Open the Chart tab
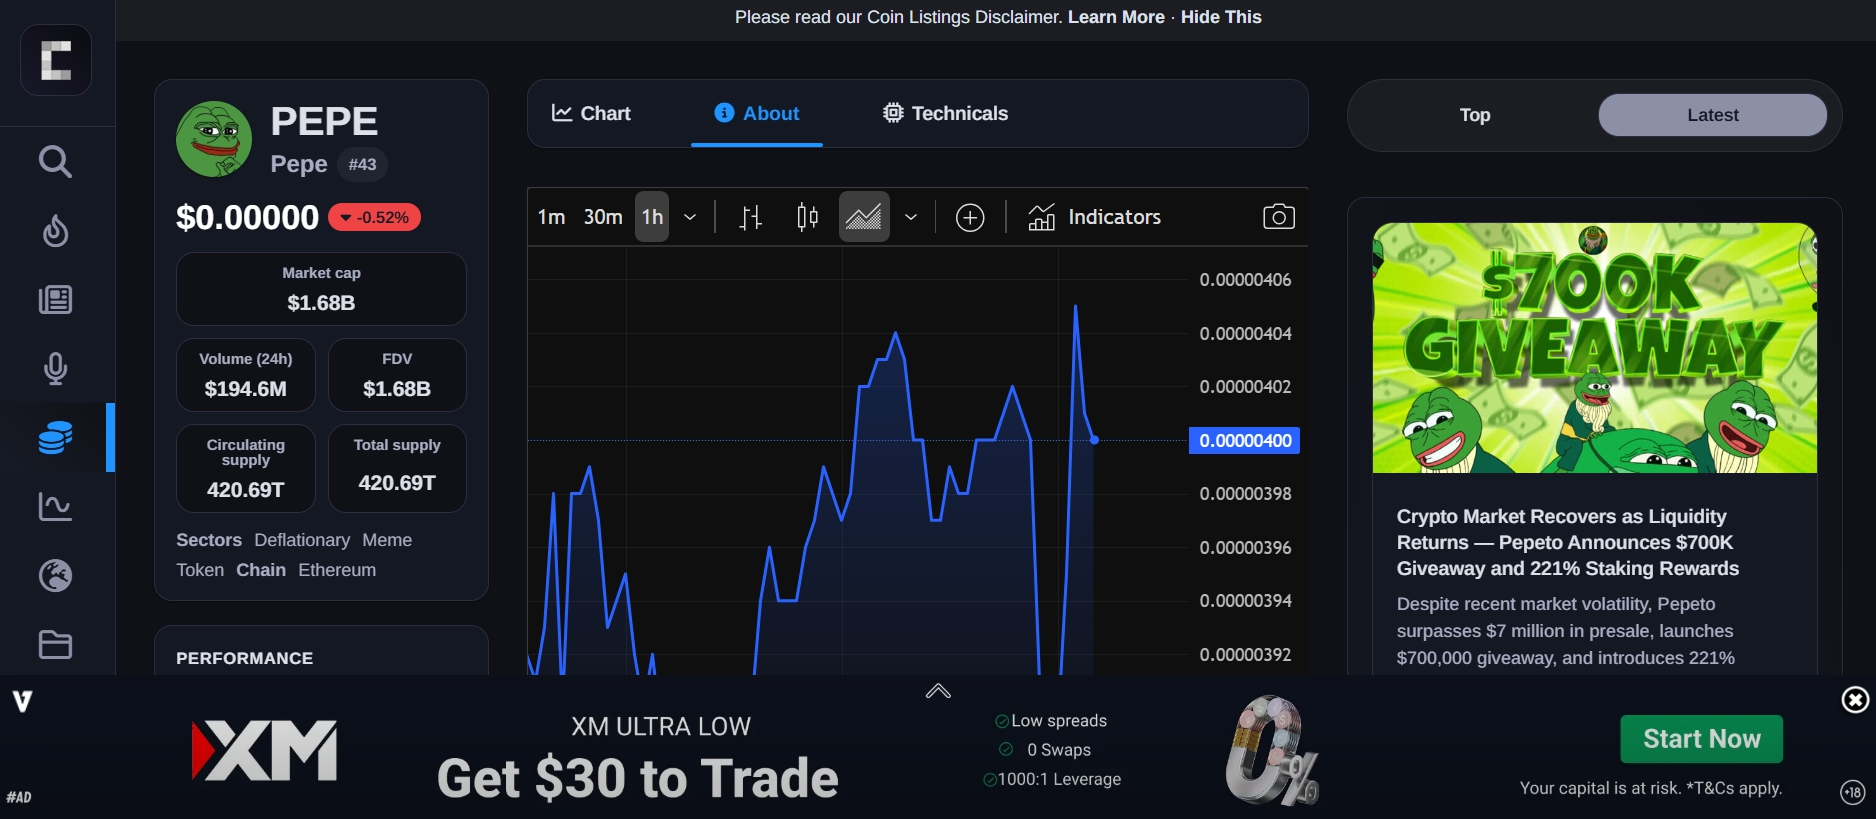The image size is (1876, 819). pos(591,113)
